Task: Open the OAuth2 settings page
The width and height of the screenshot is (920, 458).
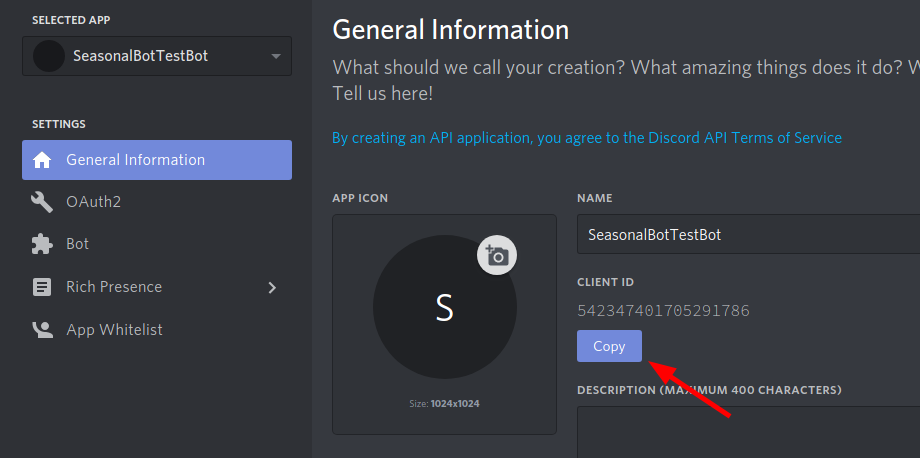Action: click(x=157, y=202)
